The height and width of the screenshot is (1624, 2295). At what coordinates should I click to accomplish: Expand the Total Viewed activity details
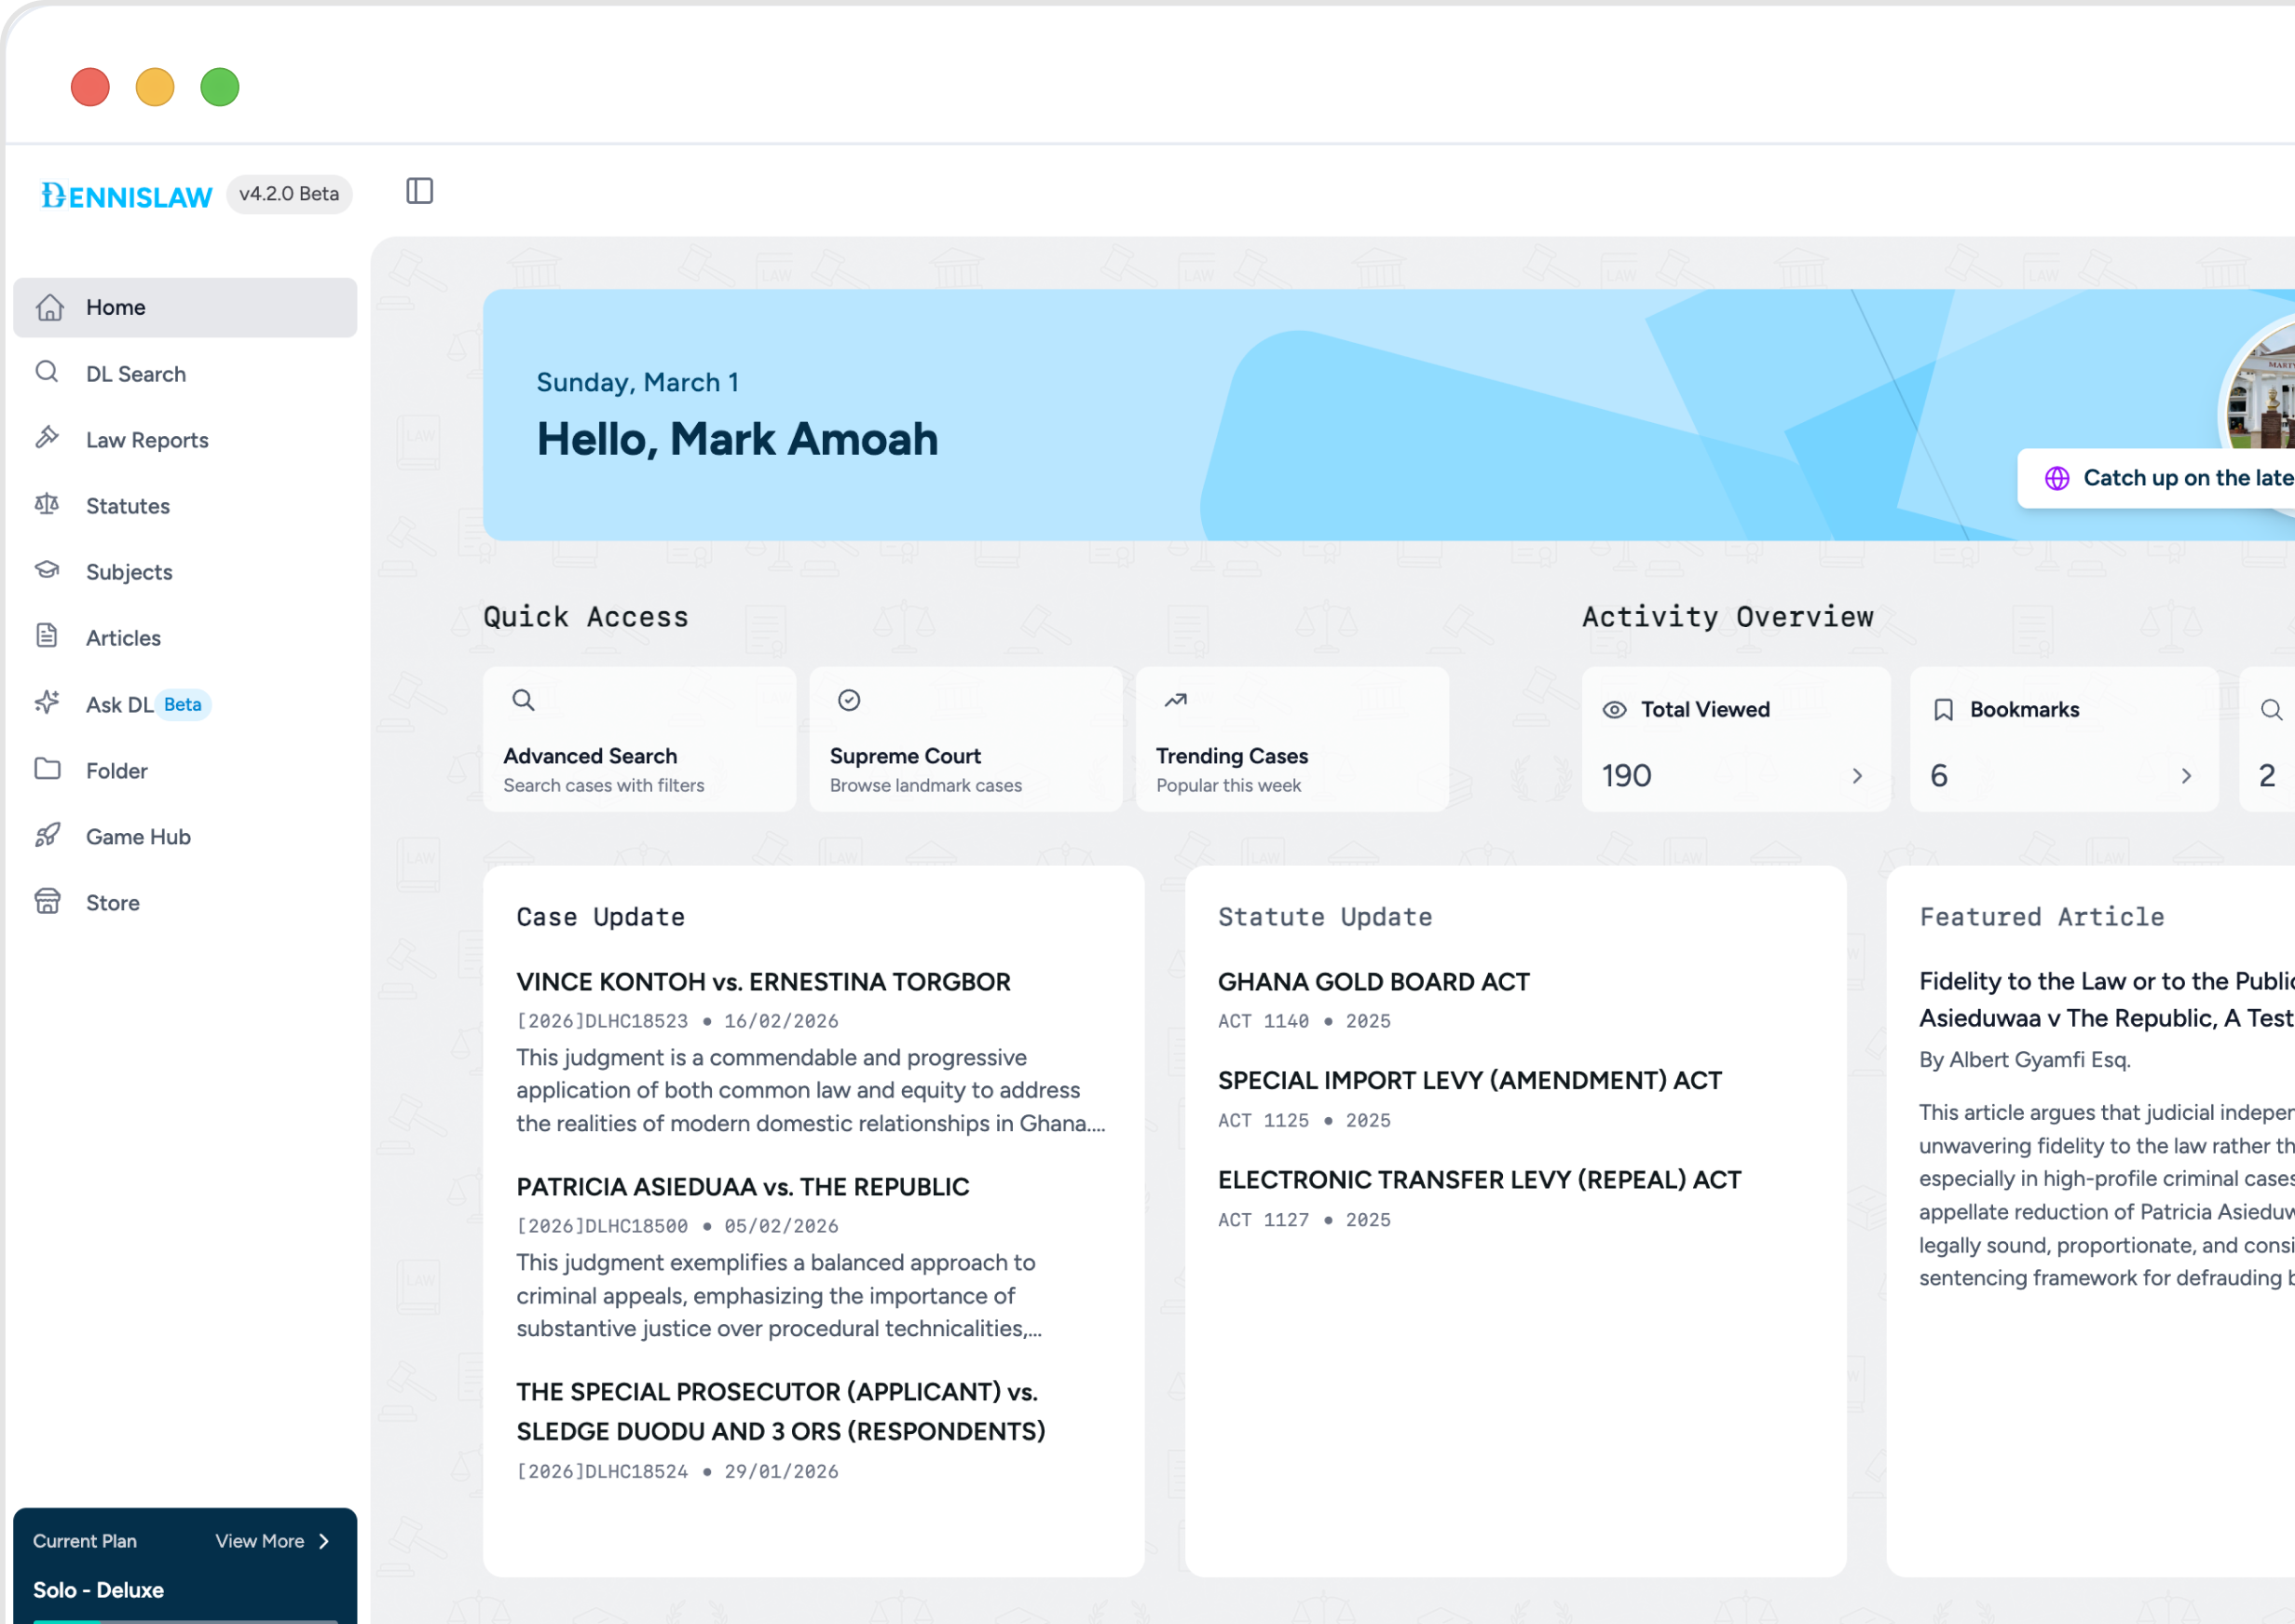(1858, 775)
